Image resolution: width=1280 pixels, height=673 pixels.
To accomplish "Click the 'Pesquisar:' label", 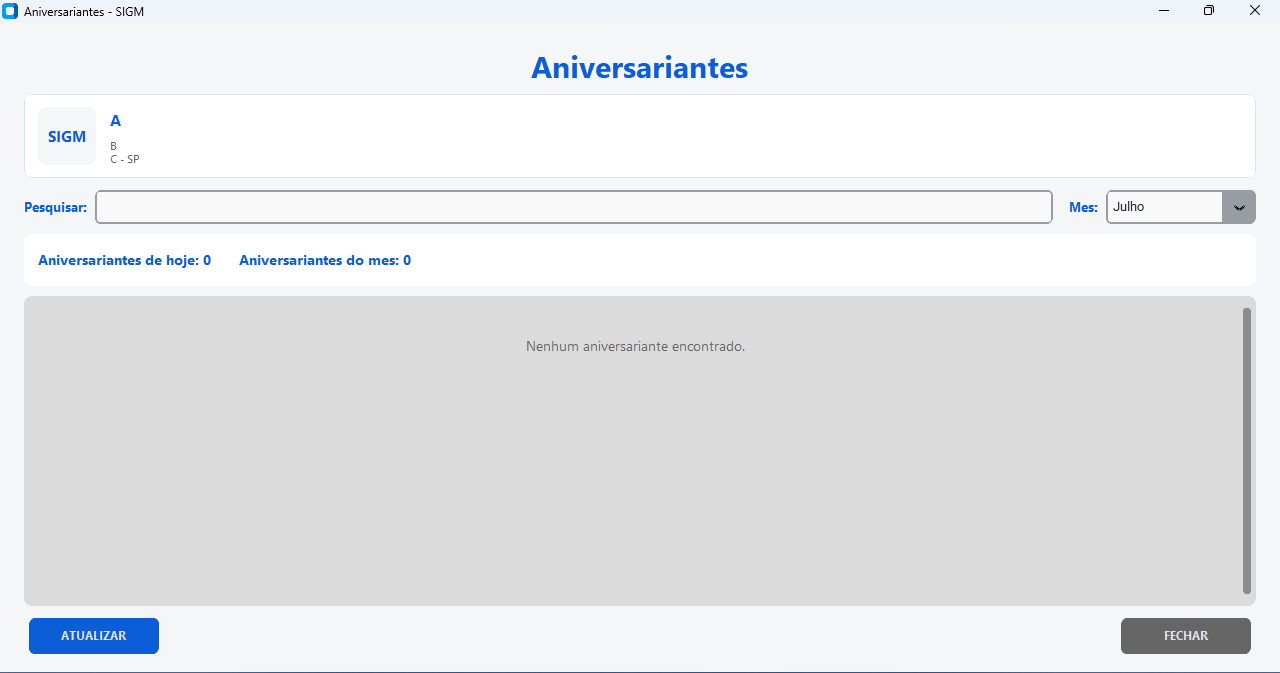I will [x=55, y=207].
